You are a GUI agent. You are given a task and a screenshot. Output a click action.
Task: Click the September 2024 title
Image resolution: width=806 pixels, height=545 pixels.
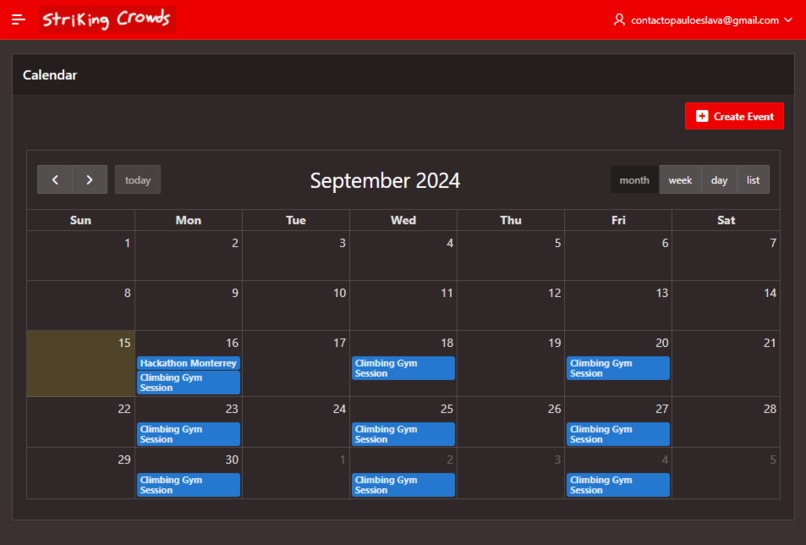pos(385,180)
